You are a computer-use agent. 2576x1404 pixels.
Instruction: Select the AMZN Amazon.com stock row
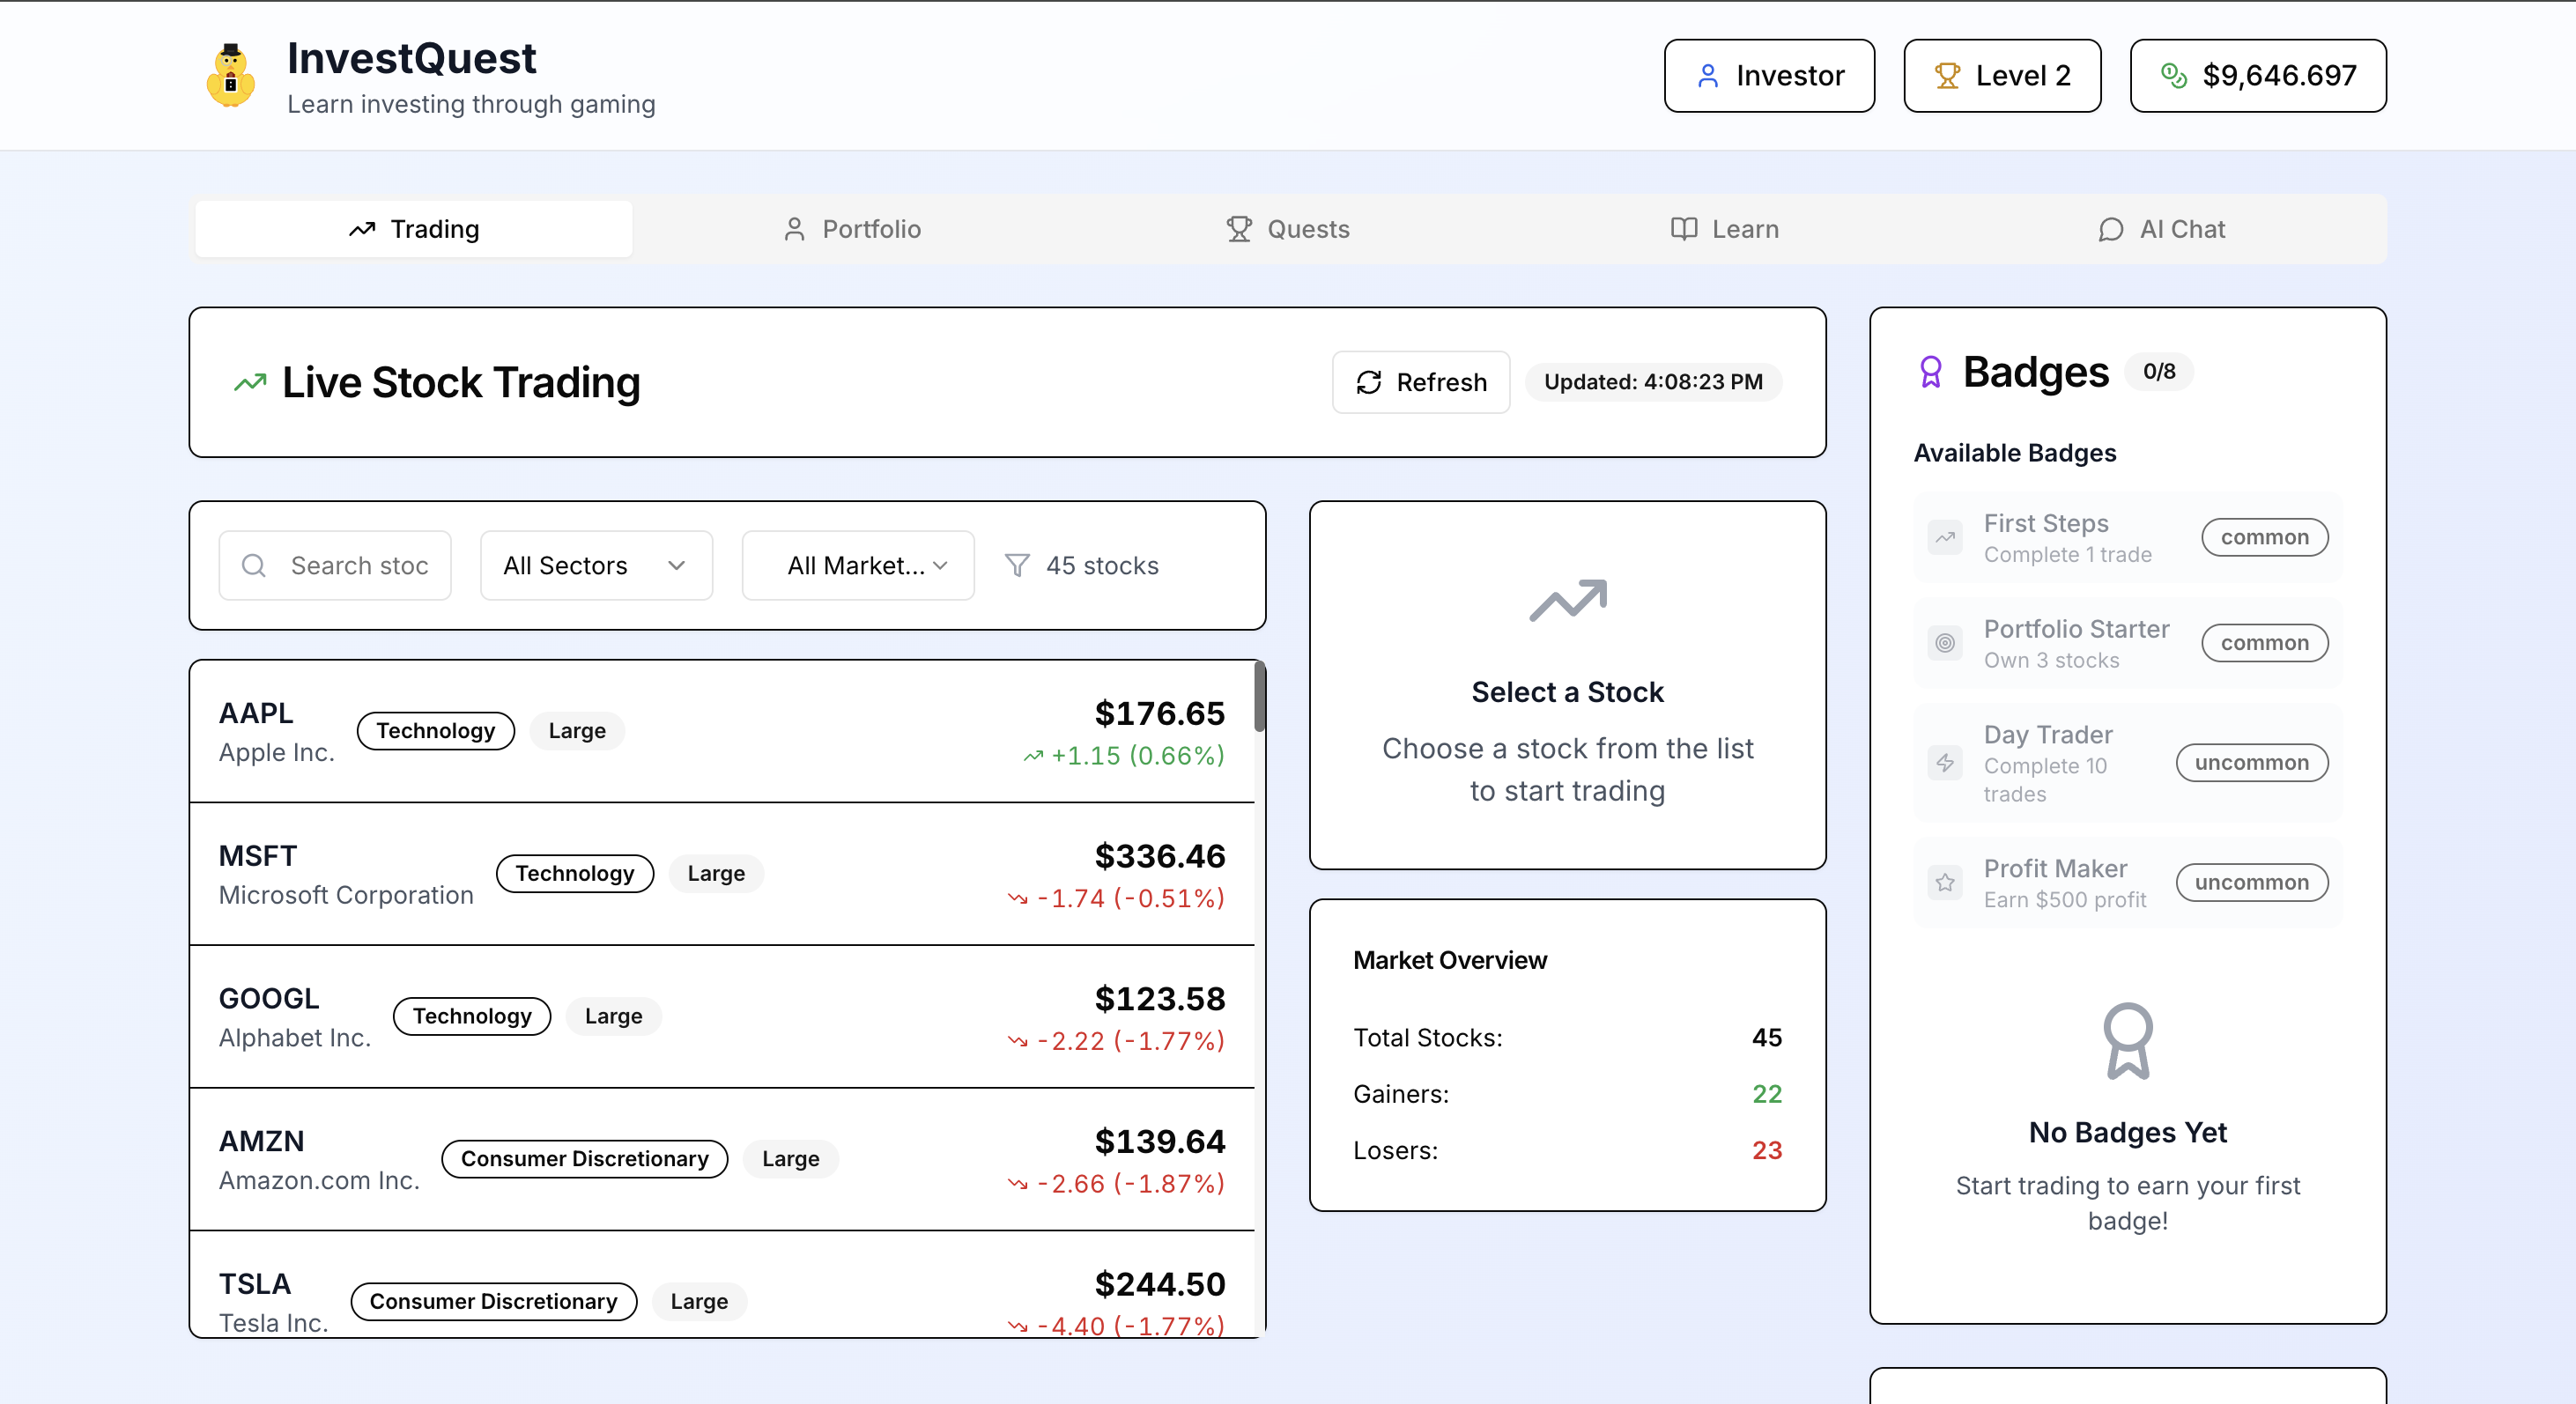pyautogui.click(x=721, y=1159)
